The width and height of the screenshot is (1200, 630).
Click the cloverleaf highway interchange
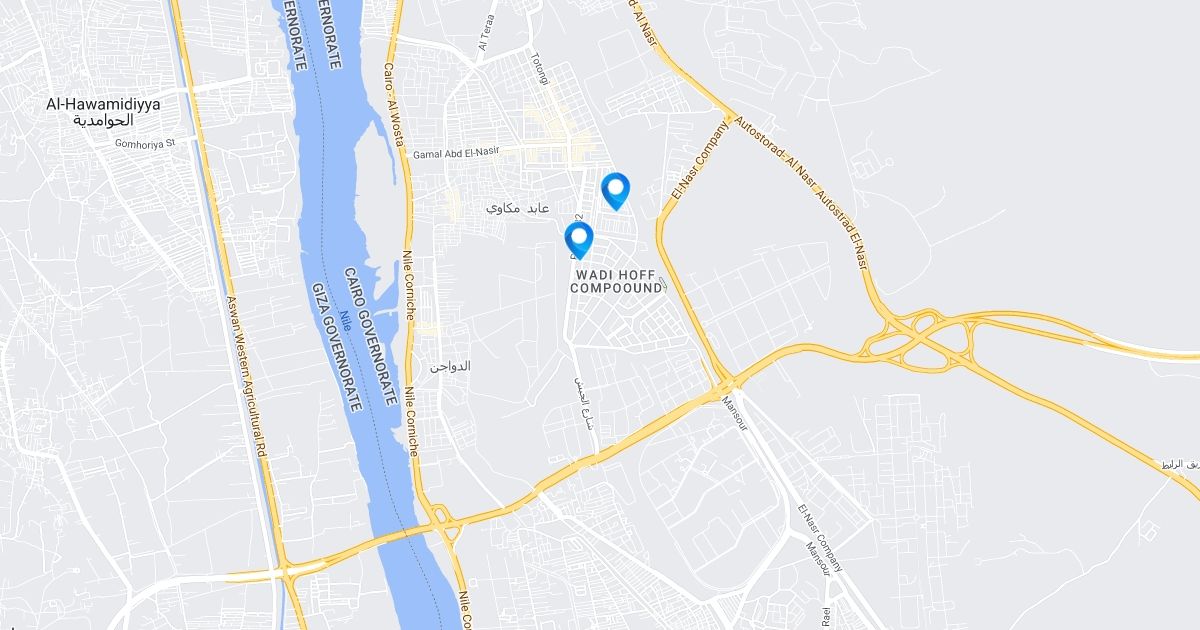click(918, 336)
